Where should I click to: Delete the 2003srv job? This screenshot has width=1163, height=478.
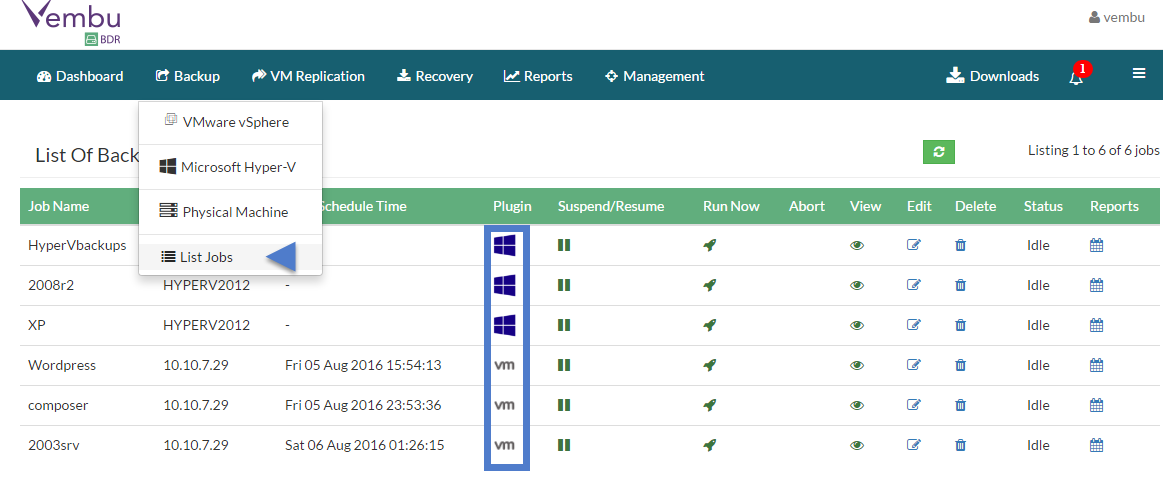pyautogui.click(x=961, y=445)
